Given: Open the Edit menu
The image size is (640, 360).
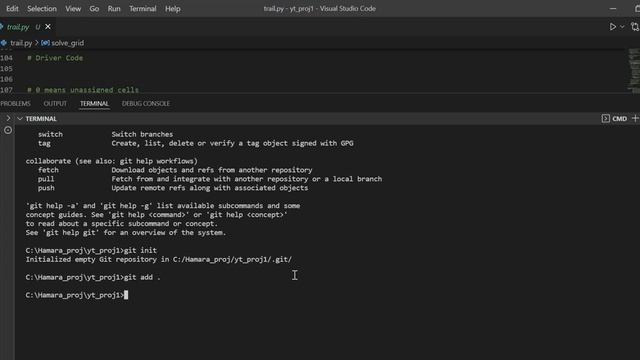Looking at the screenshot, I should tap(12, 9).
